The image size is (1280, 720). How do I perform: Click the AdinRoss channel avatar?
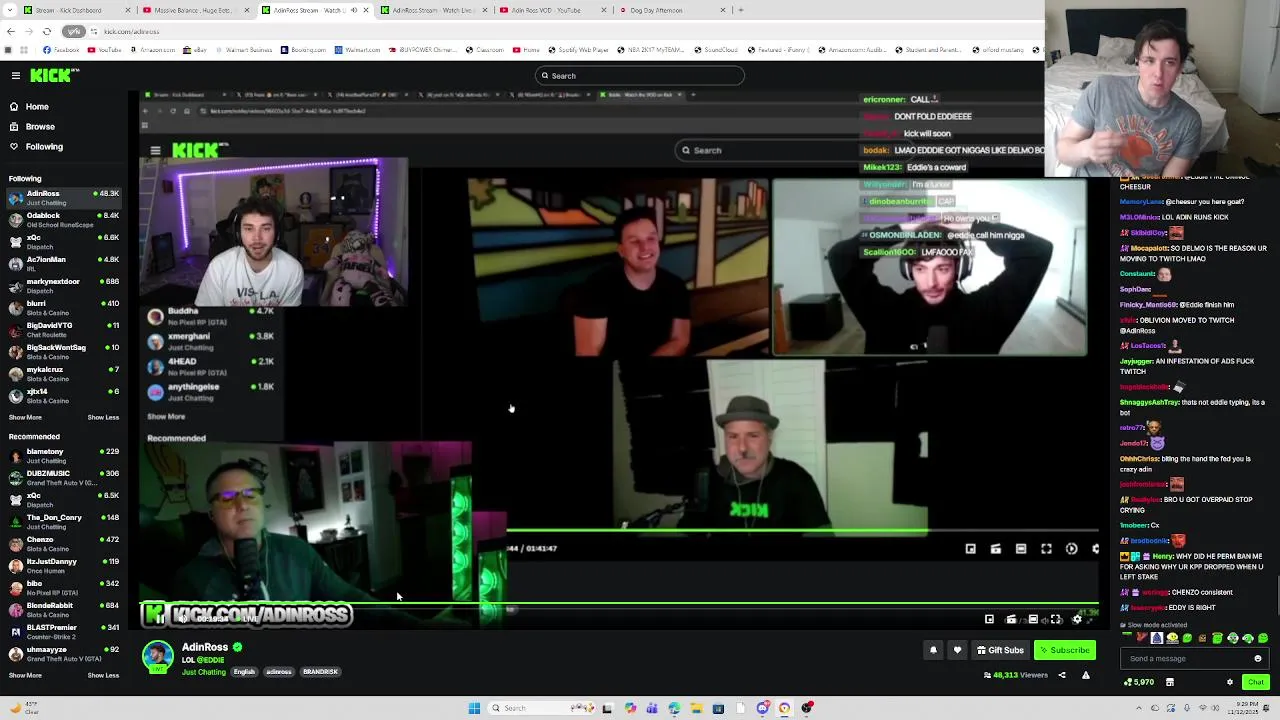click(158, 657)
